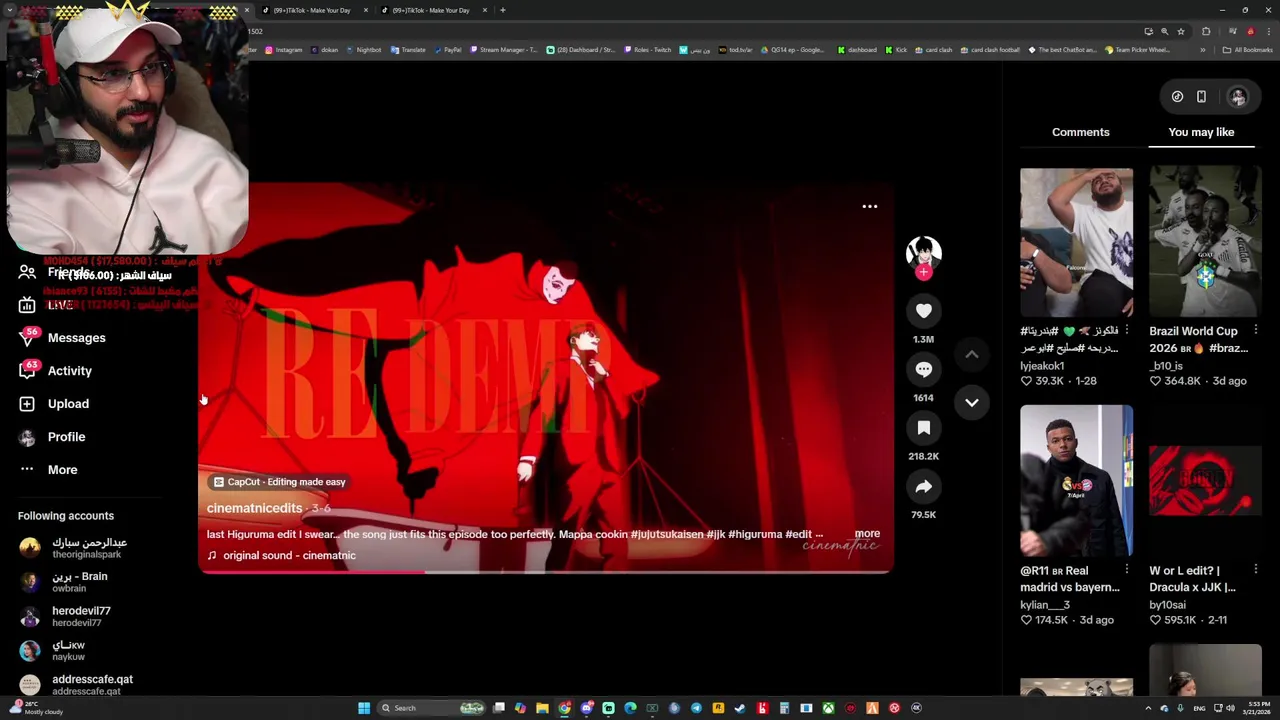Open Chrome three-dot menu
The image size is (1280, 720).
1268,31
